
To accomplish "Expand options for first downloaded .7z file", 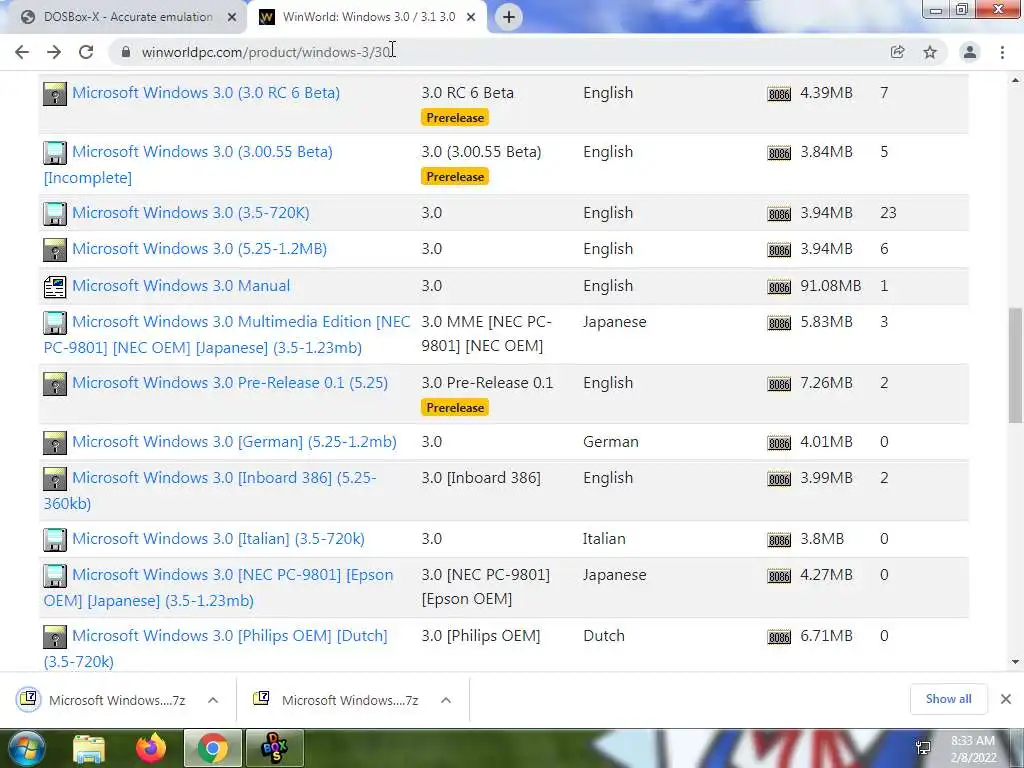I will [x=213, y=700].
